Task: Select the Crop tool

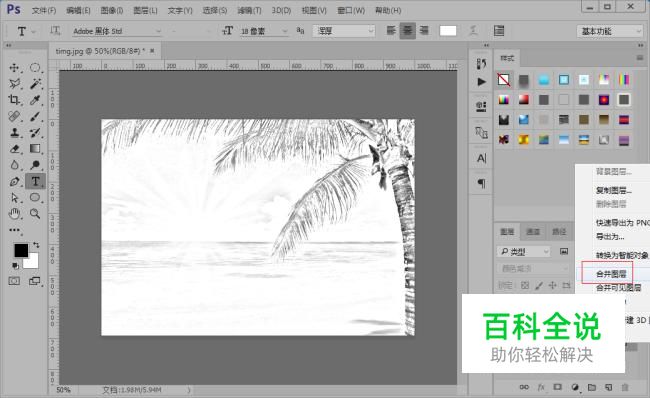Action: point(15,100)
